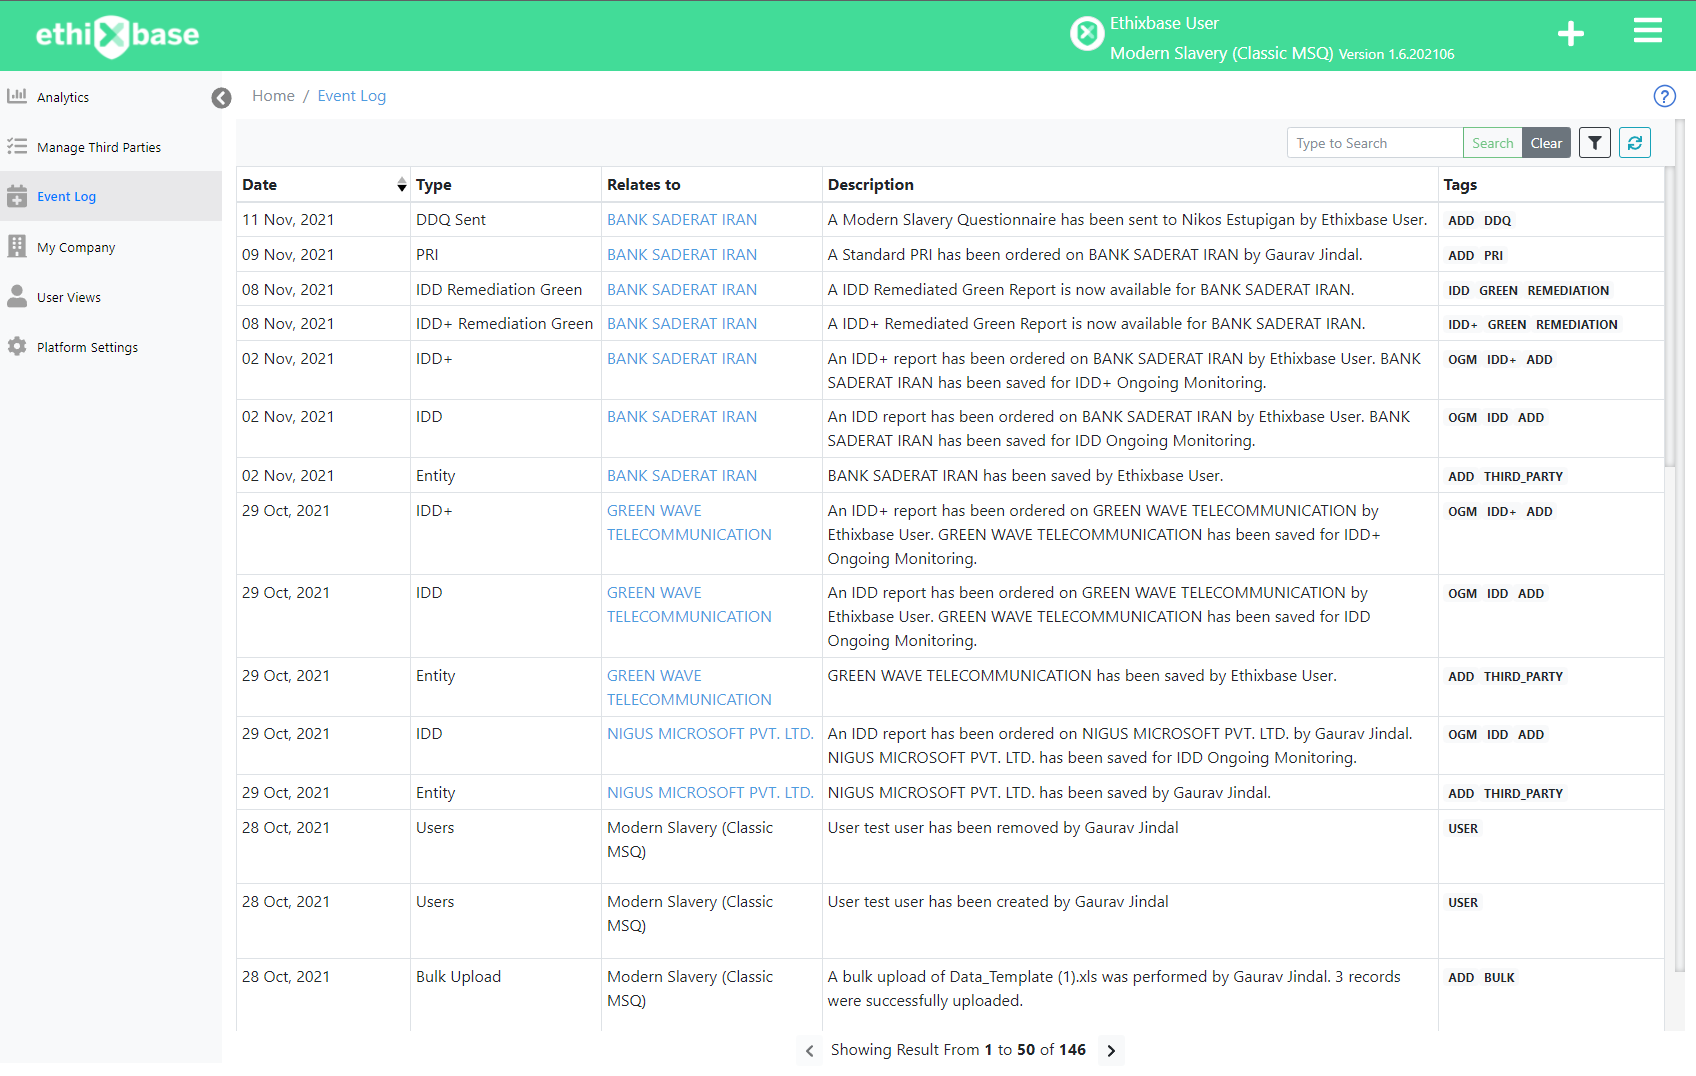Image resolution: width=1696 pixels, height=1076 pixels.
Task: Click the Home breadcrumb link
Action: coord(273,96)
